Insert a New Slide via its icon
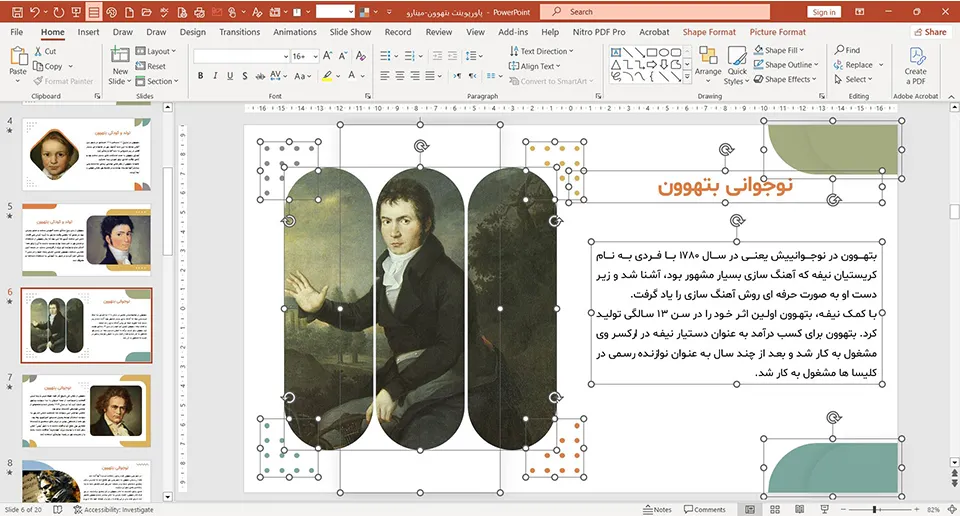Image resolution: width=960 pixels, height=516 pixels. coord(119,55)
